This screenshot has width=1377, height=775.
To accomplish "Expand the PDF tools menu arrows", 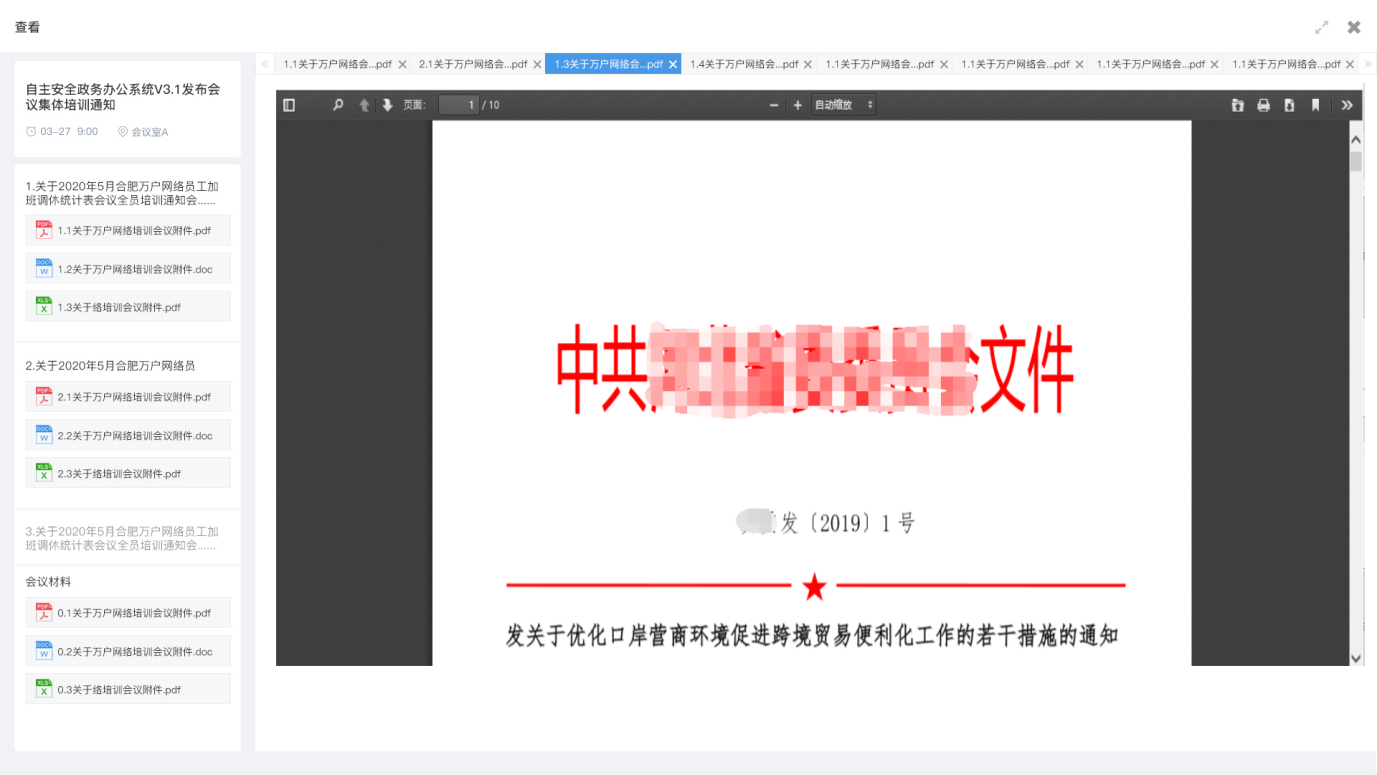I will click(x=1347, y=105).
